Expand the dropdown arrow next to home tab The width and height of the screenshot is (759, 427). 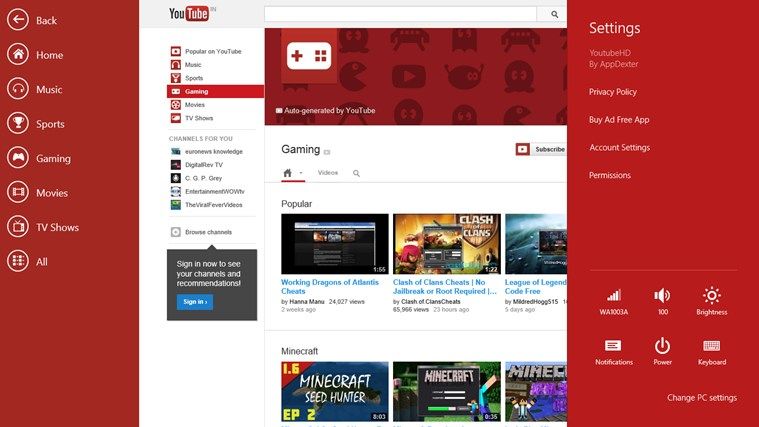(301, 173)
